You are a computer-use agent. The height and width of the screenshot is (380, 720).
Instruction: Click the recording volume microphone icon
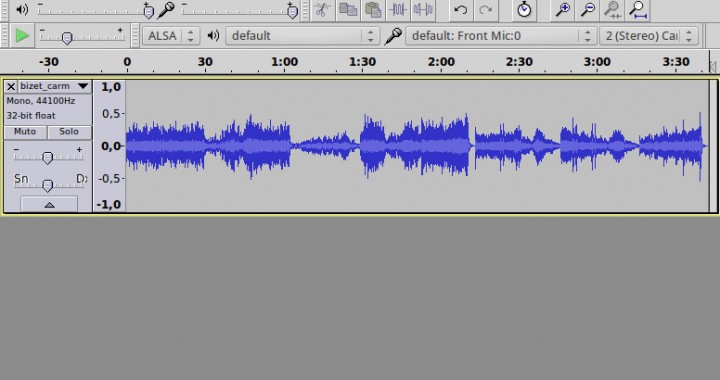tap(166, 10)
